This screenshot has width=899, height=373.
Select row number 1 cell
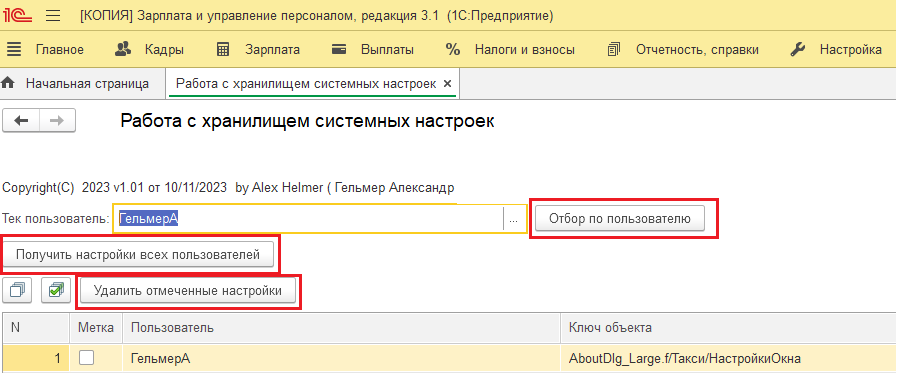click(x=36, y=359)
